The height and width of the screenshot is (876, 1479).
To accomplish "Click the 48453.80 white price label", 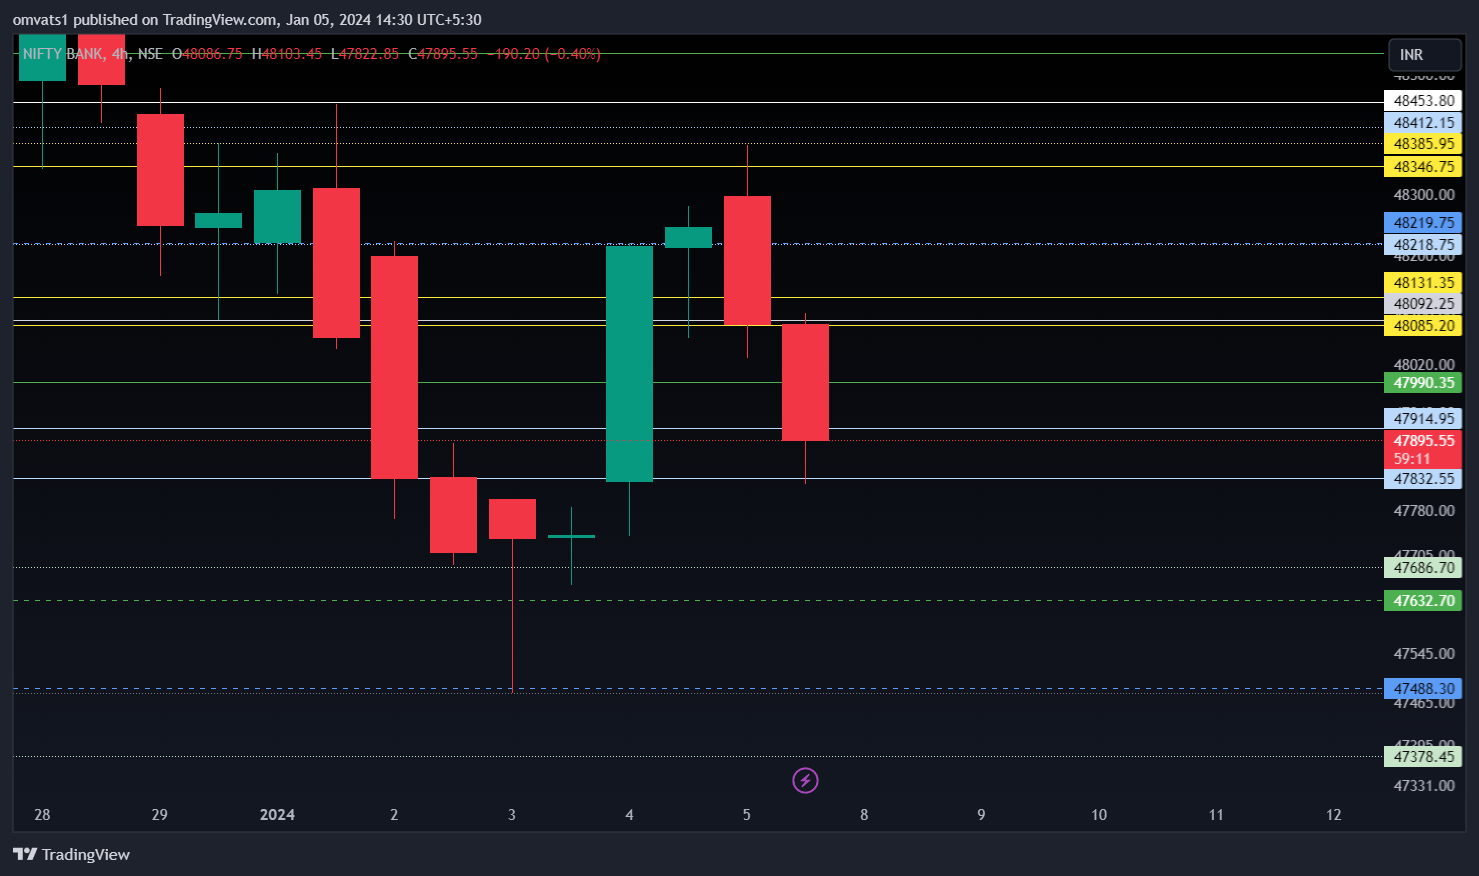I will (1423, 101).
